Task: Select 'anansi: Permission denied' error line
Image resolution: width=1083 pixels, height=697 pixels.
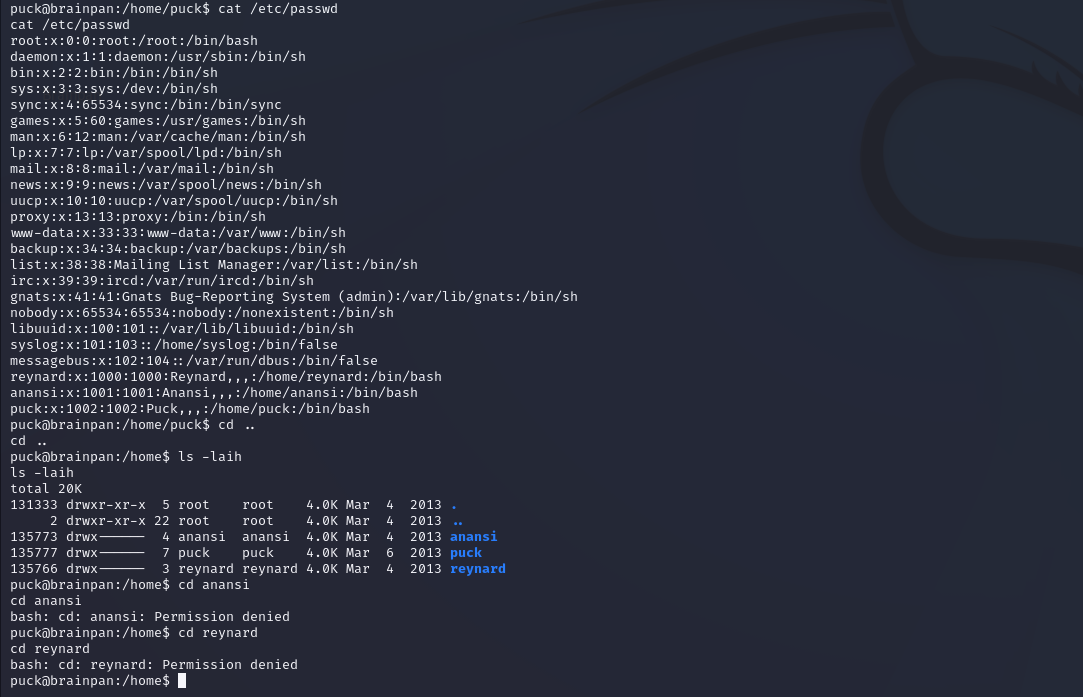Action: pos(150,616)
